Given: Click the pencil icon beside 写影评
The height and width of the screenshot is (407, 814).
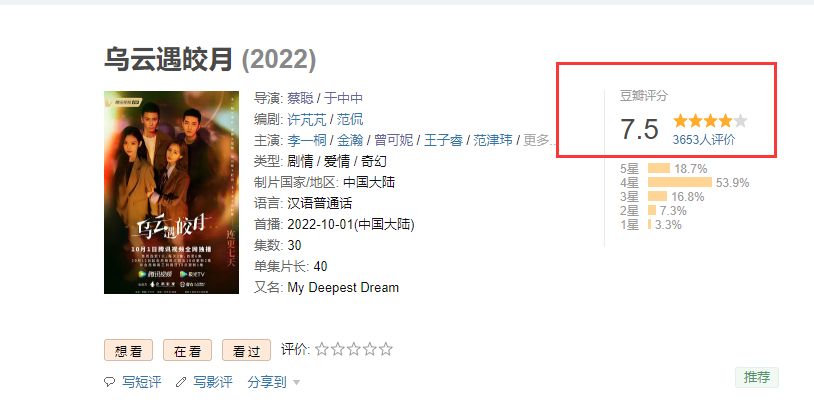Looking at the screenshot, I should [181, 382].
